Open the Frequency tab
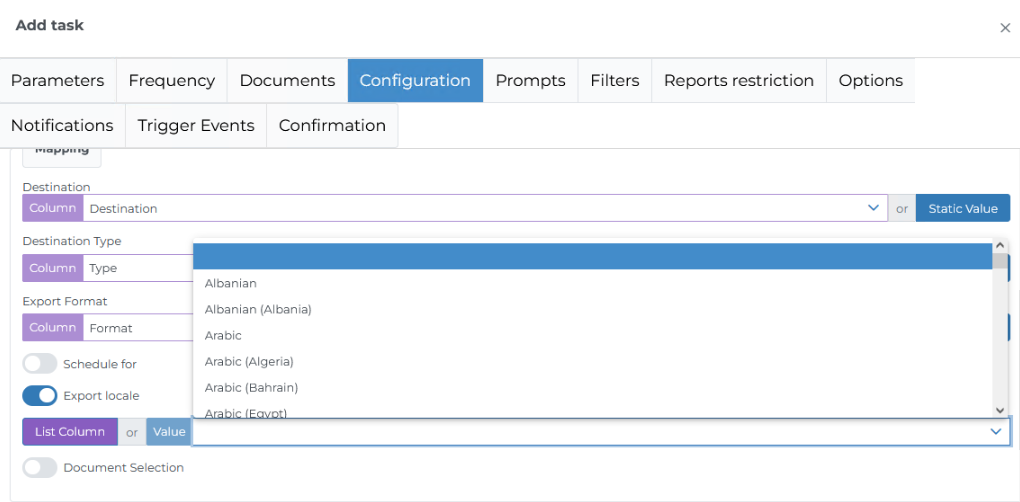Viewport: 1020px width, 502px height. [x=172, y=81]
